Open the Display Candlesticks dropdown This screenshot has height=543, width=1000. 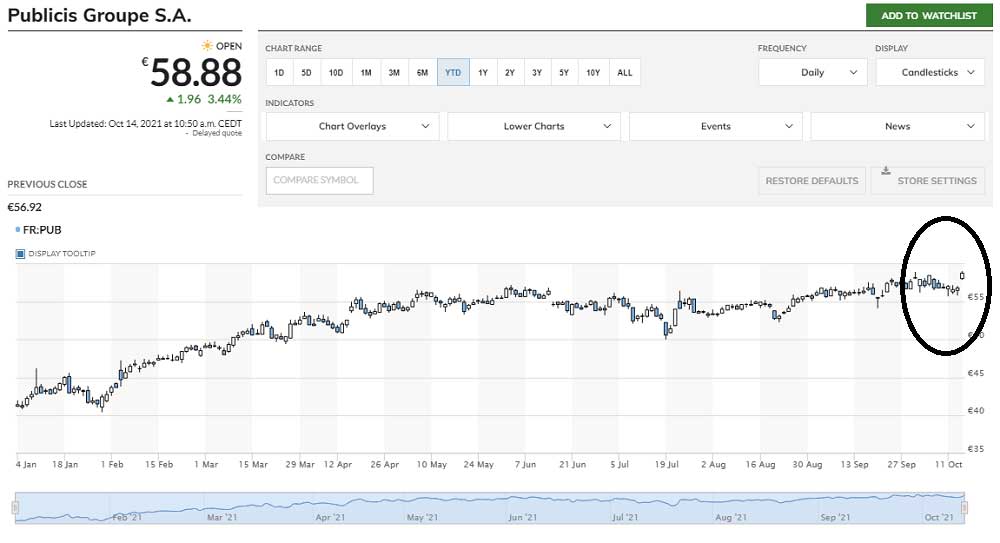pos(930,73)
